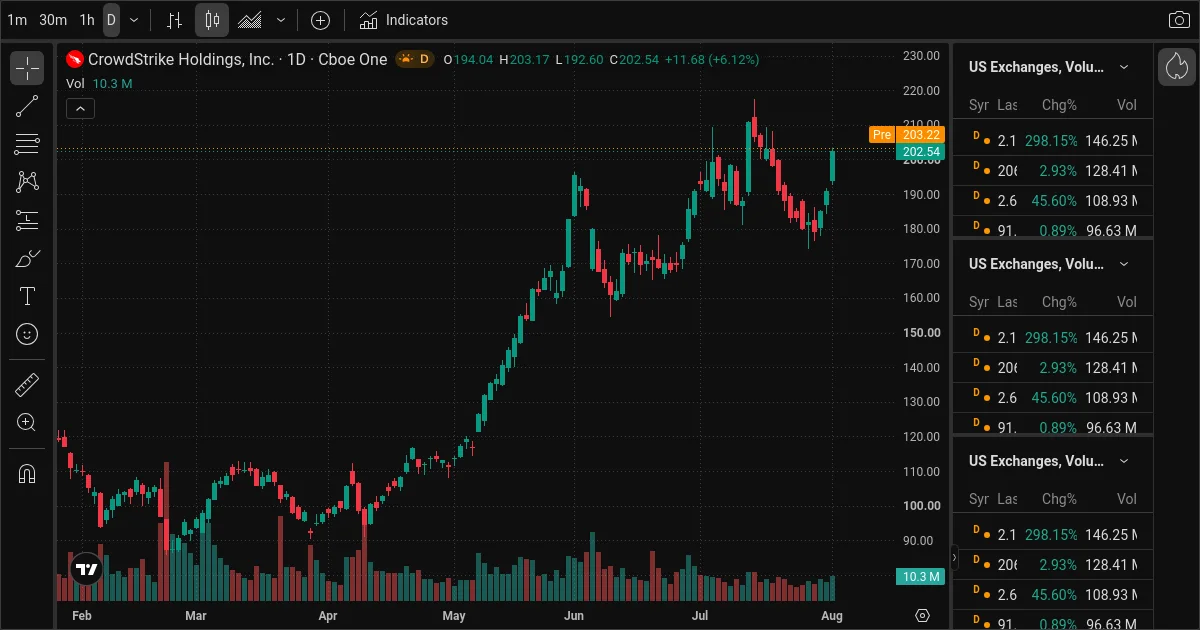1200x630 pixels.
Task: Open the hotlists flame panel
Action: point(1177,67)
